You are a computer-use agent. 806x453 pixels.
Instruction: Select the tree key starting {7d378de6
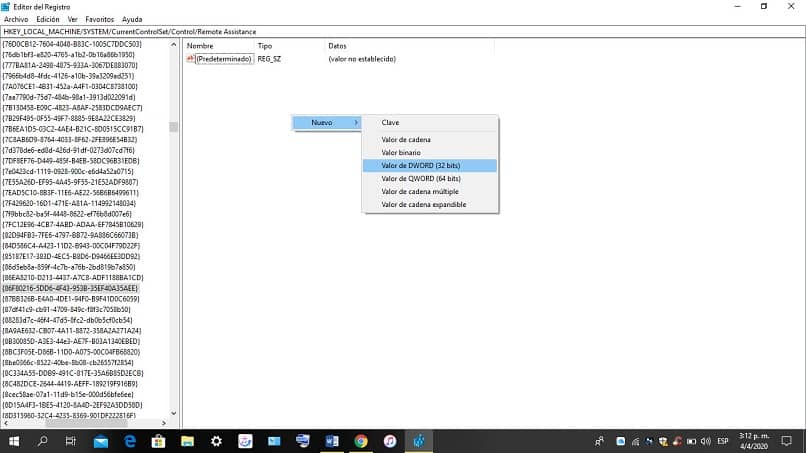(68, 150)
